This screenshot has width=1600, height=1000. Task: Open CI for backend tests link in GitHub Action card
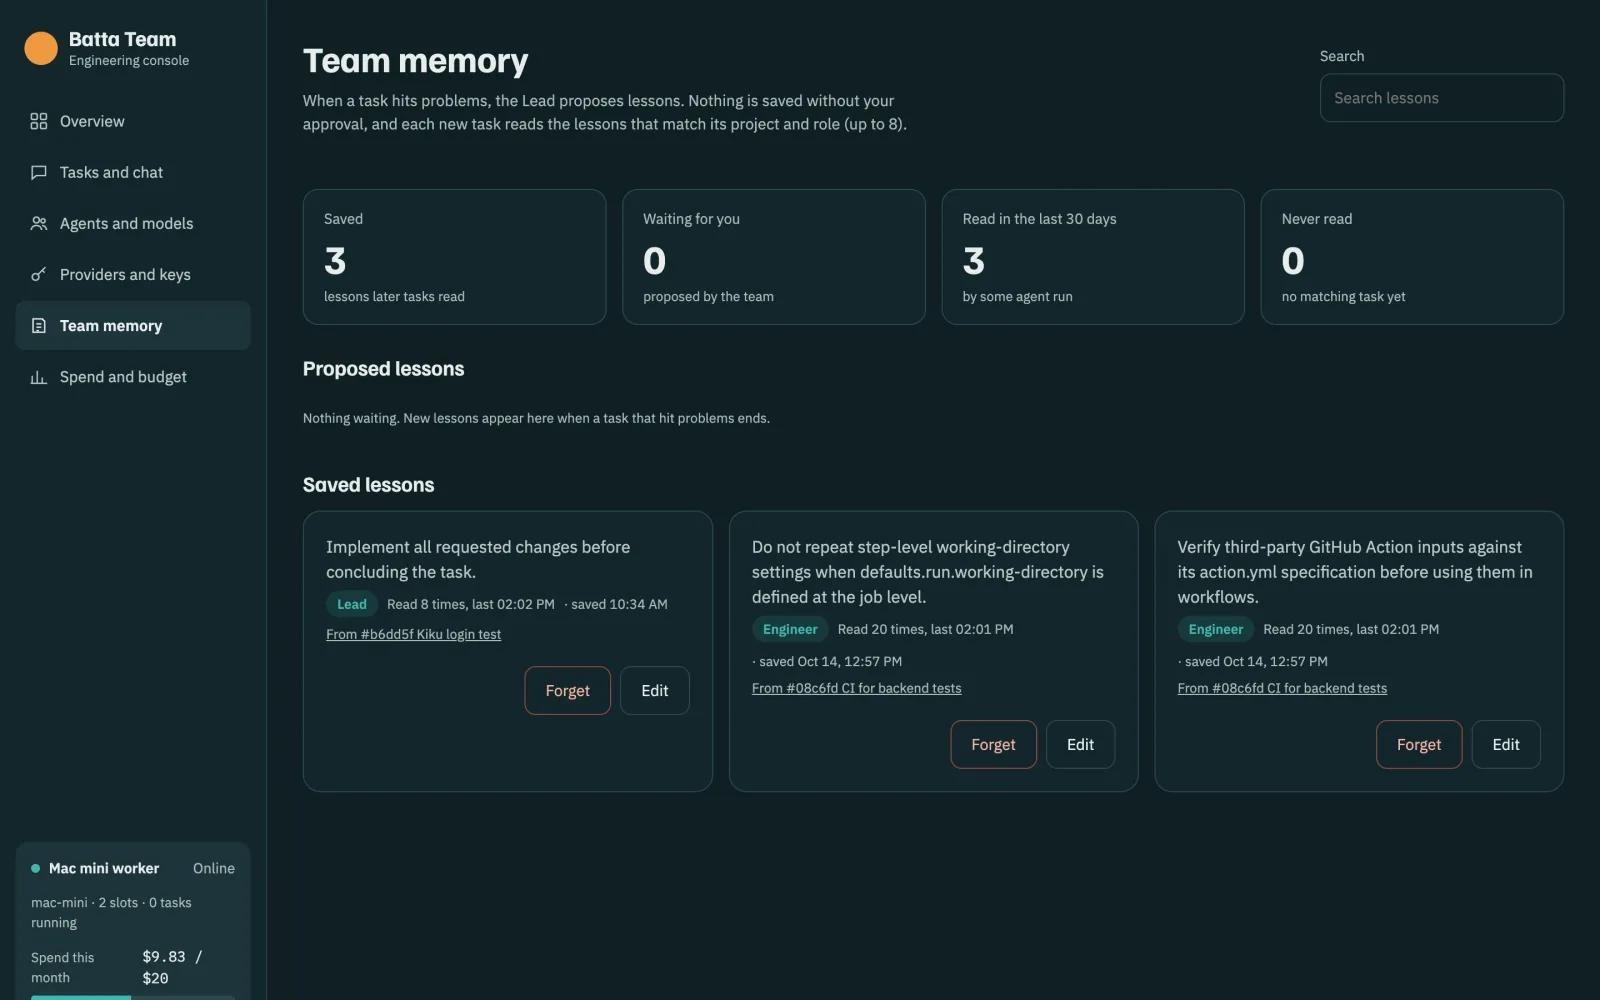(x=1282, y=688)
